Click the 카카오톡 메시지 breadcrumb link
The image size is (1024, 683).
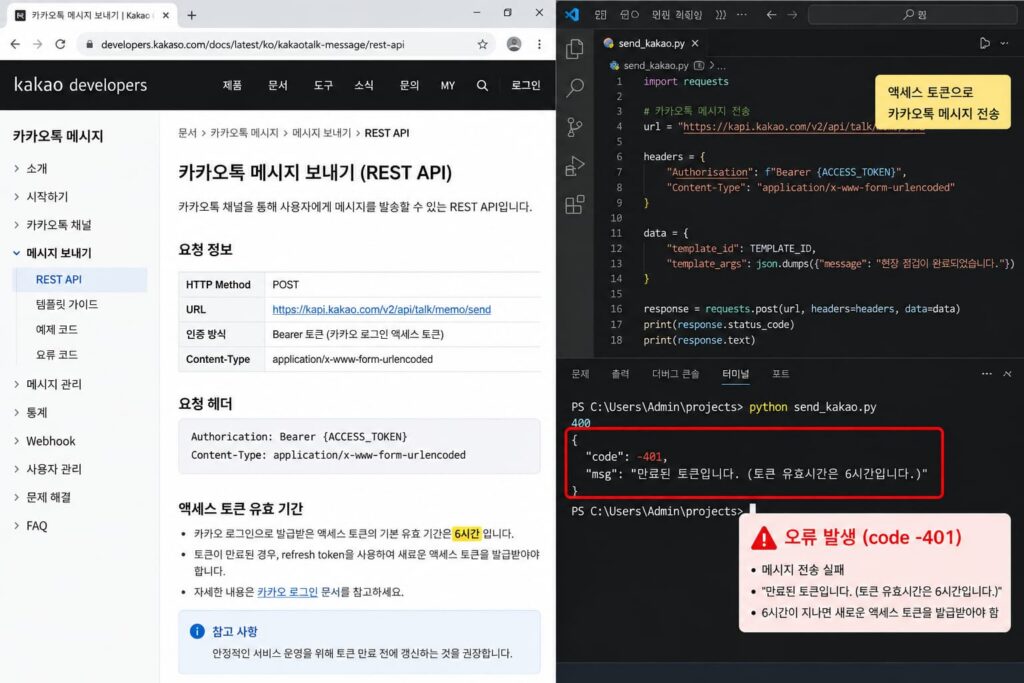(244, 133)
